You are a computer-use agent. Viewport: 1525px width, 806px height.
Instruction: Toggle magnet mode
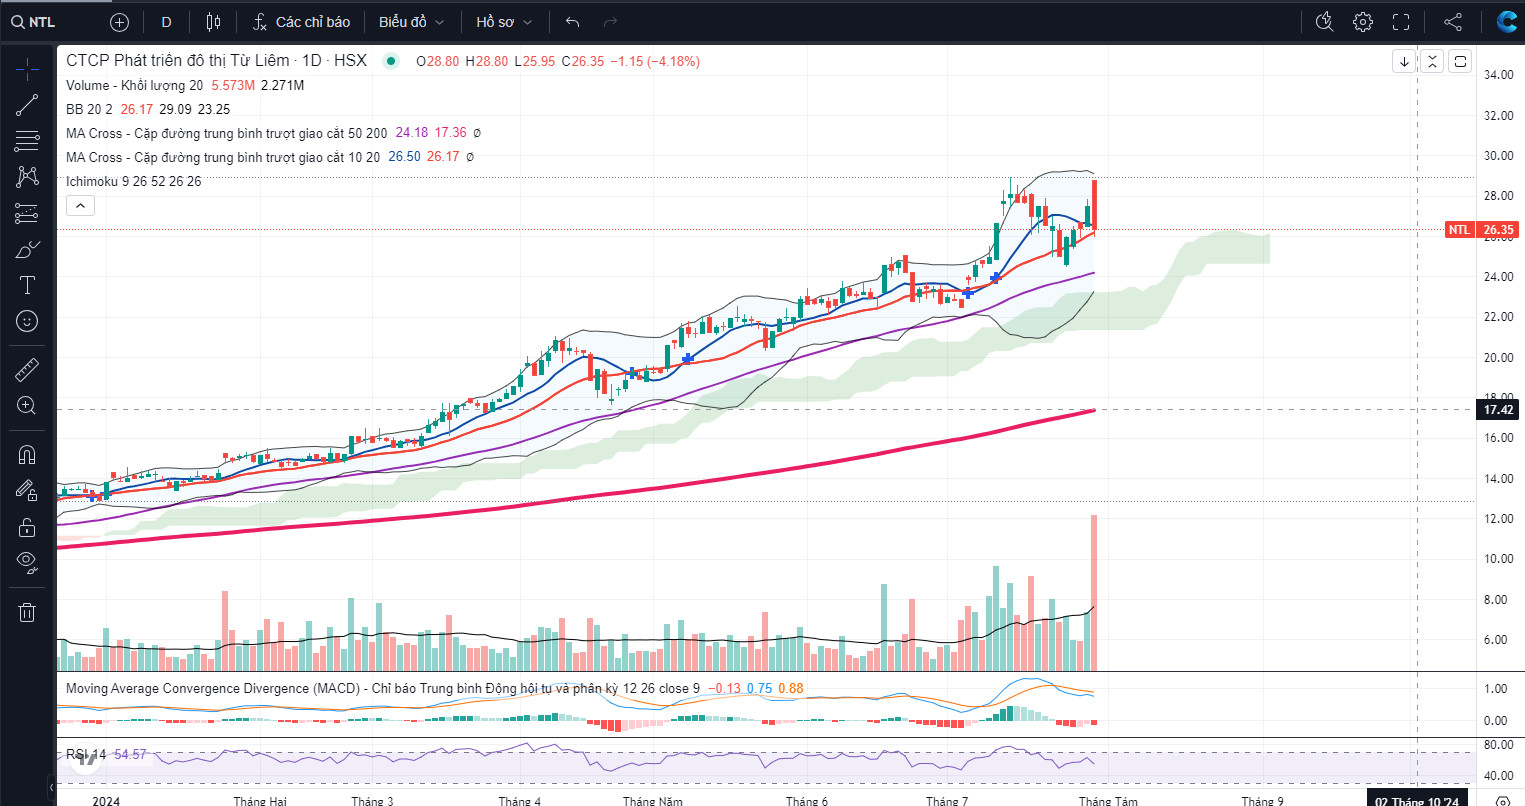(x=27, y=455)
